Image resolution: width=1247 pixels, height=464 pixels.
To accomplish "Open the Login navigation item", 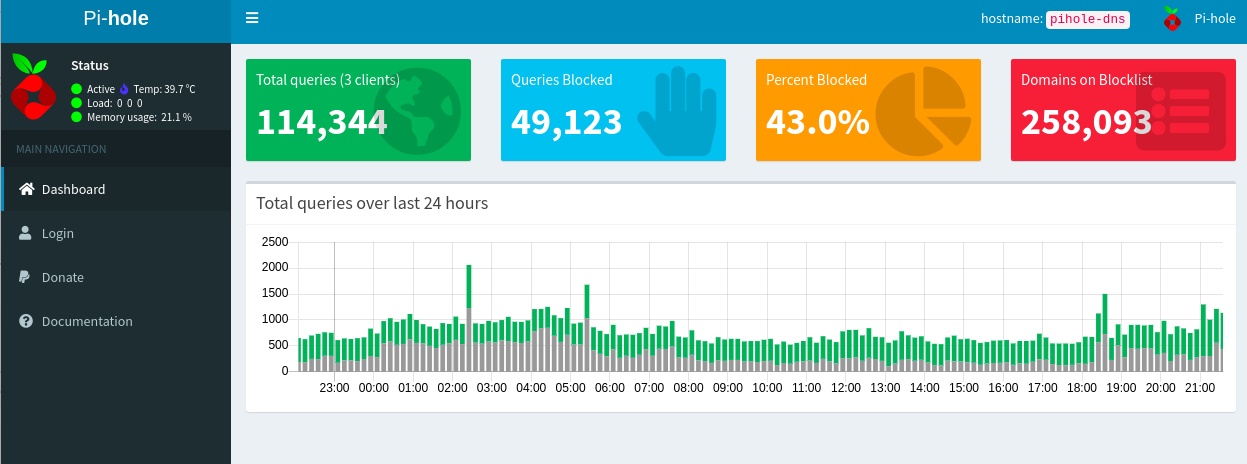I will pyautogui.click(x=115, y=233).
